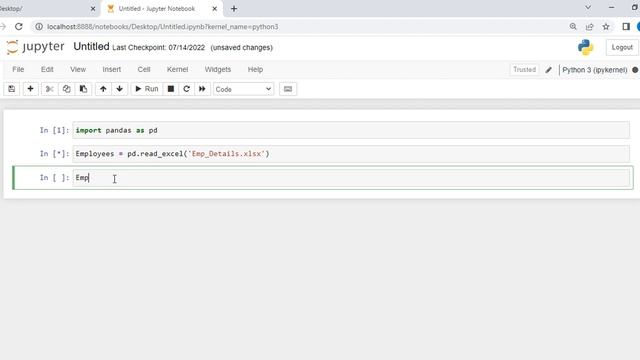Click the browser address bar URL
Screen dimensions: 640x360
162,27
